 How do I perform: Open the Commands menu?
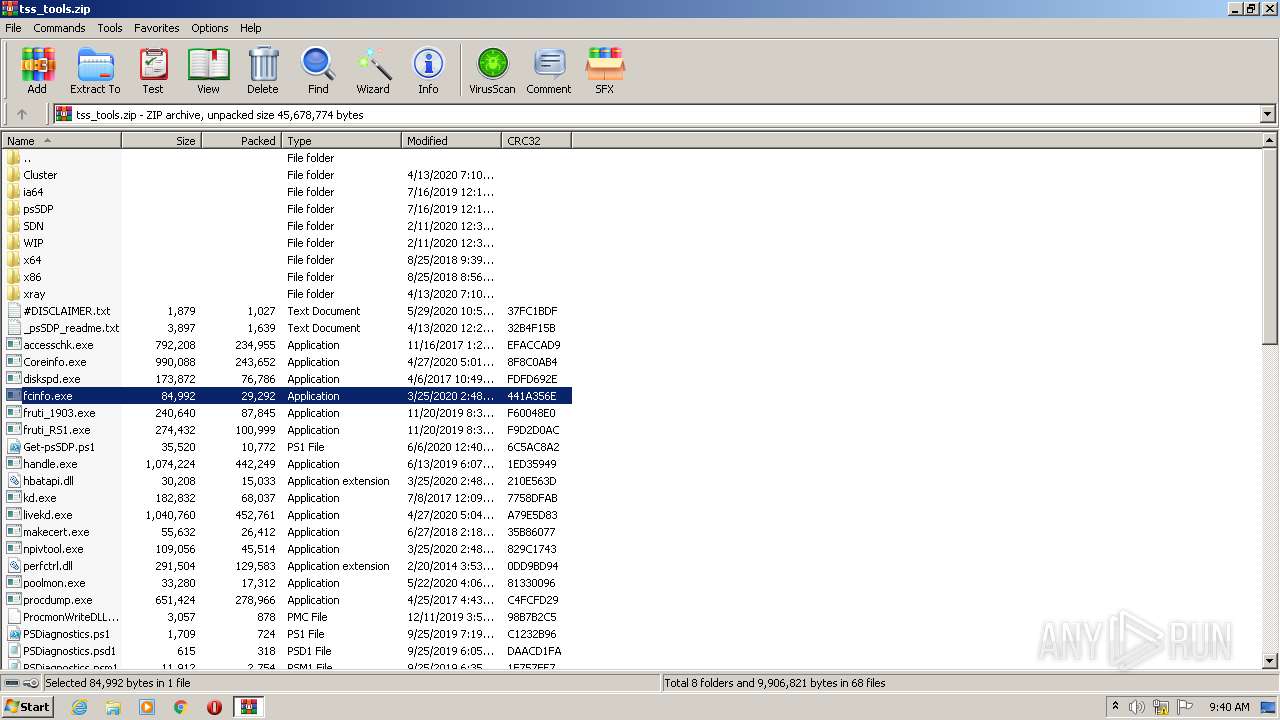pyautogui.click(x=59, y=28)
